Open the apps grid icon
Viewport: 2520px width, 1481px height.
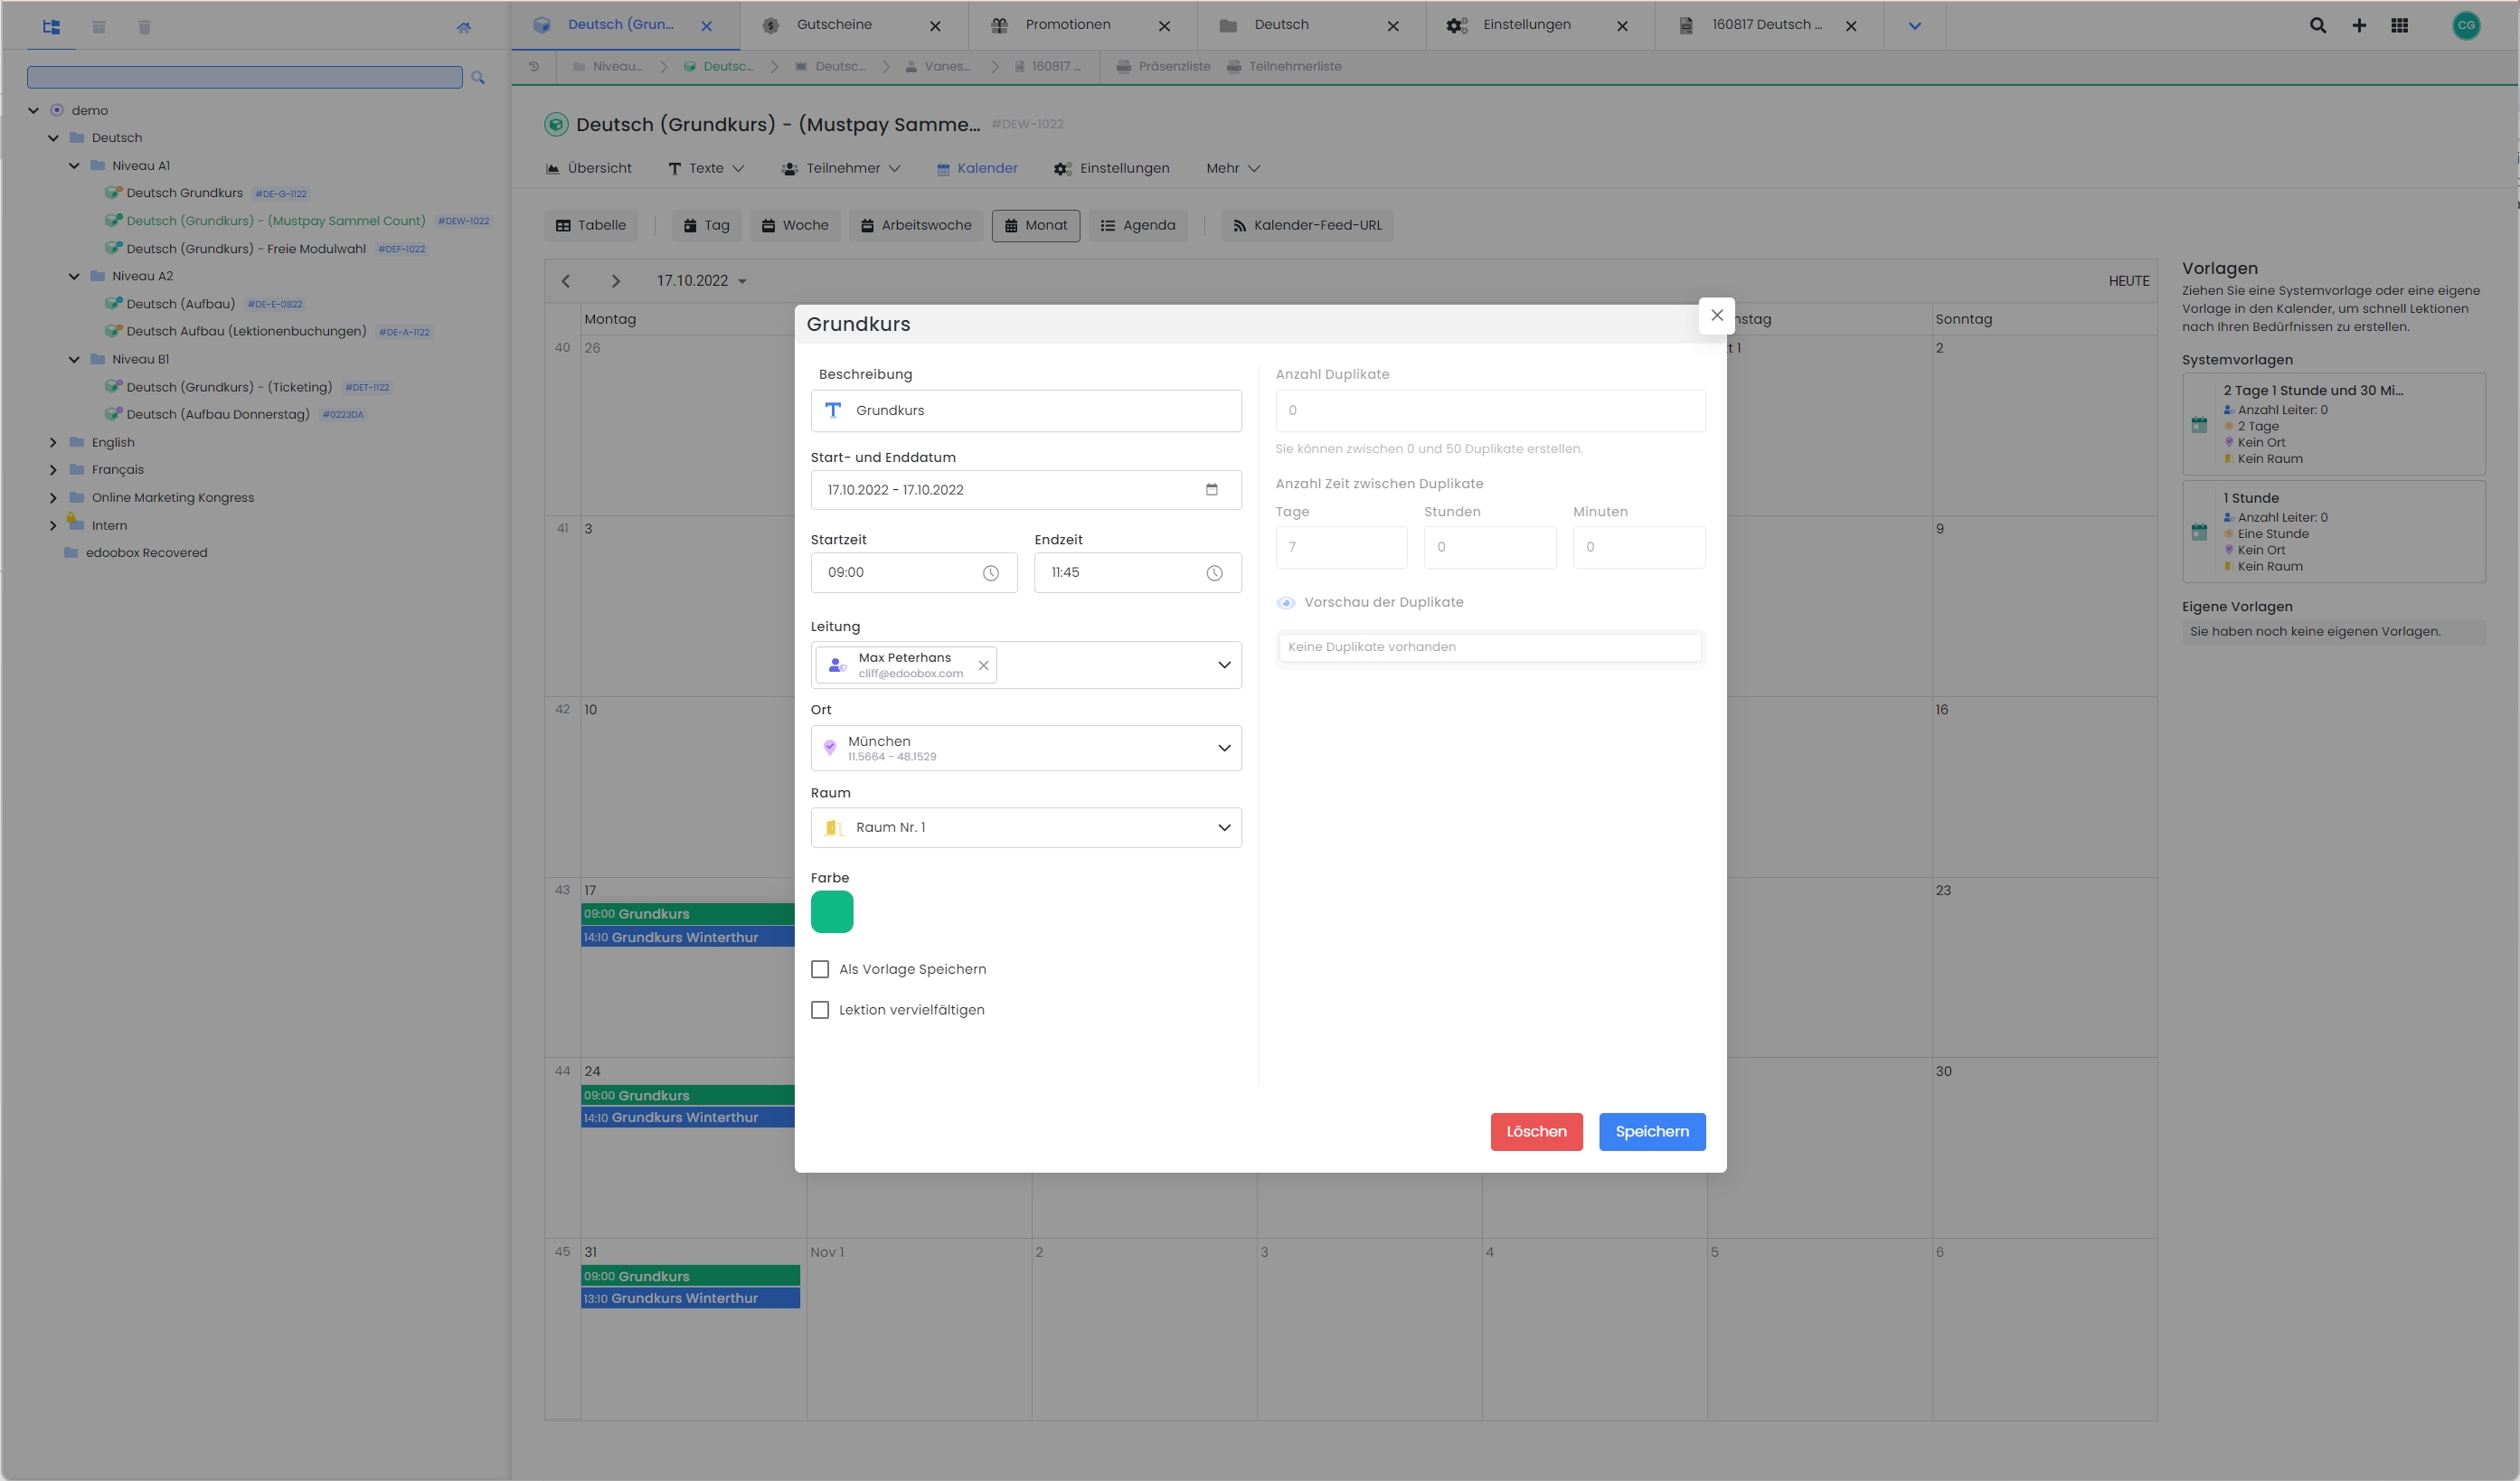[2399, 26]
